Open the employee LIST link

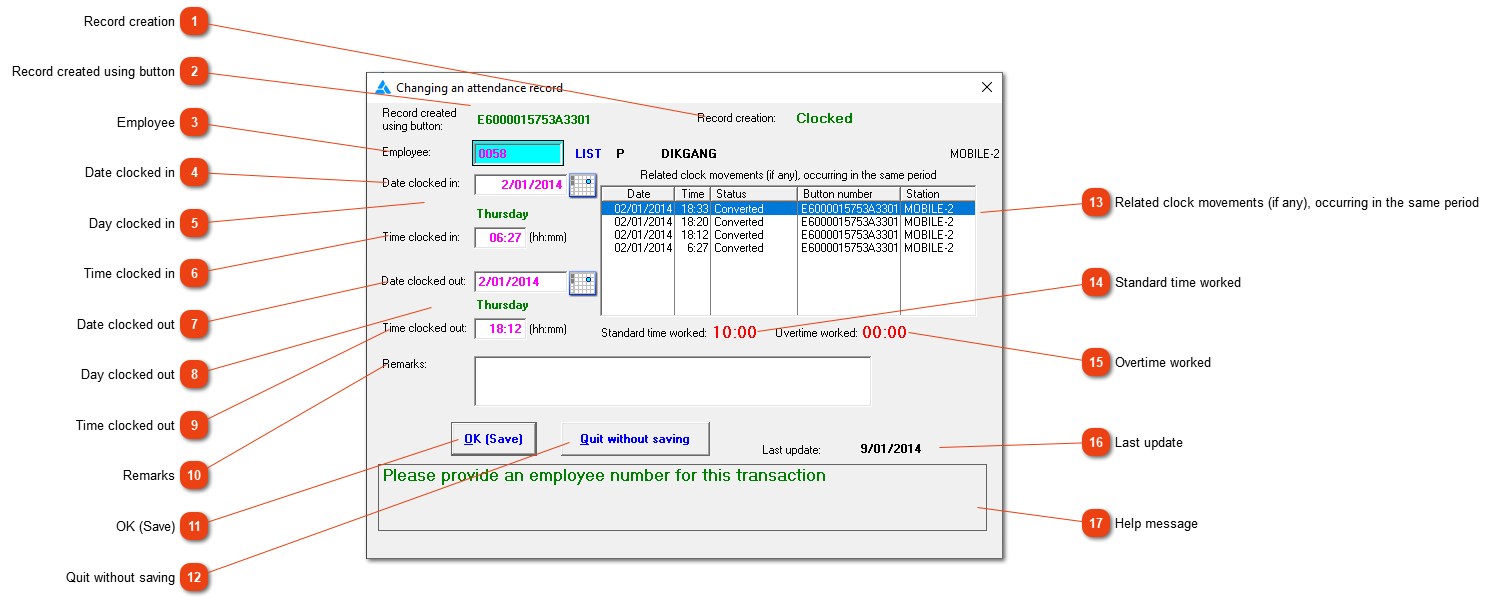[x=588, y=154]
